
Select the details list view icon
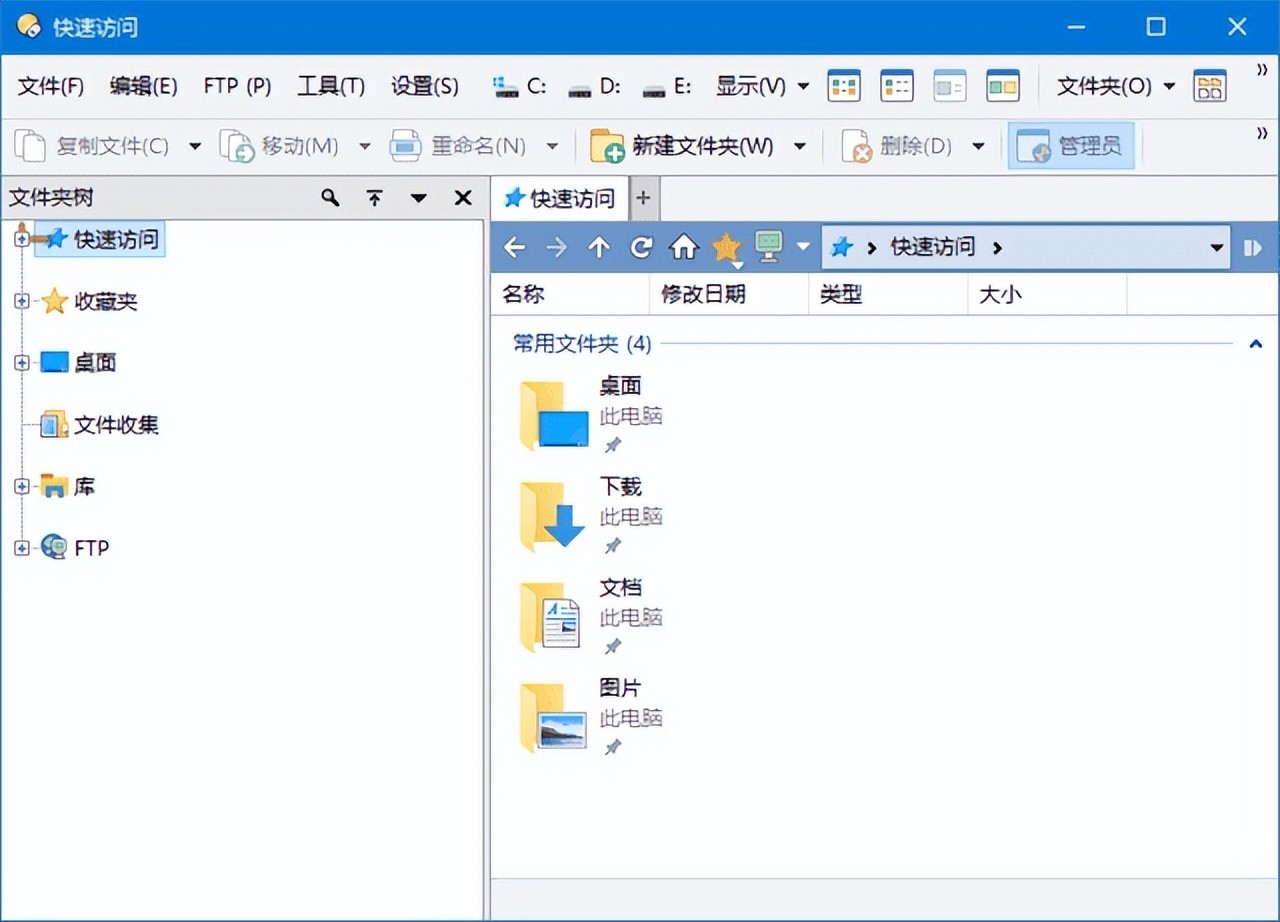pyautogui.click(x=897, y=86)
